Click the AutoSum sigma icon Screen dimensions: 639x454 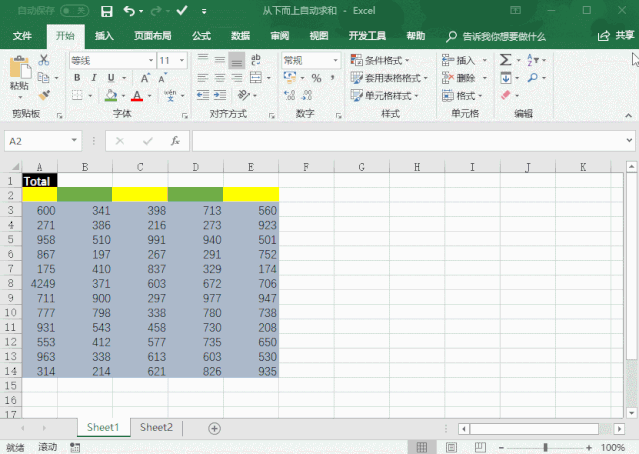[505, 60]
